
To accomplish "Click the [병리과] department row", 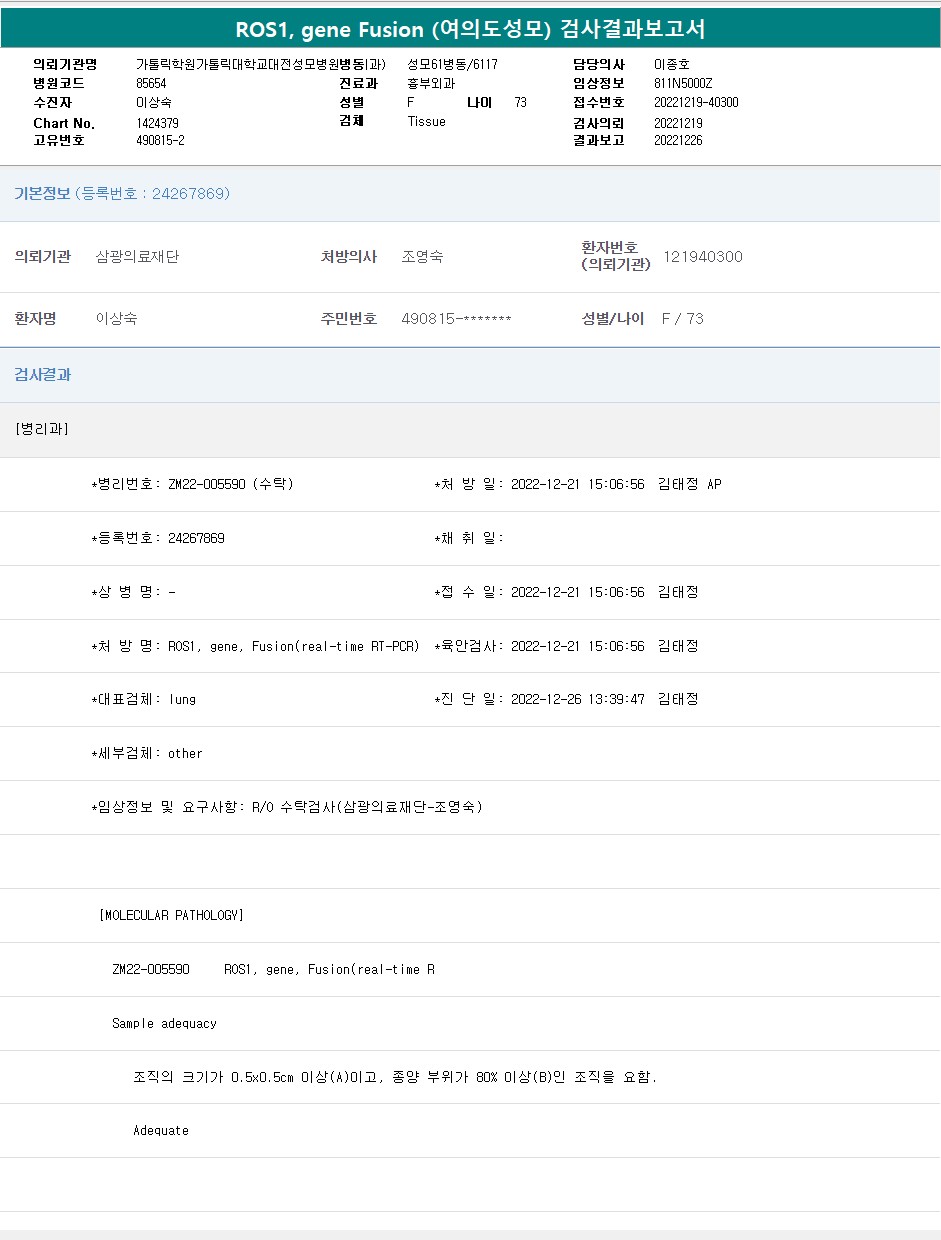I will [x=42, y=429].
